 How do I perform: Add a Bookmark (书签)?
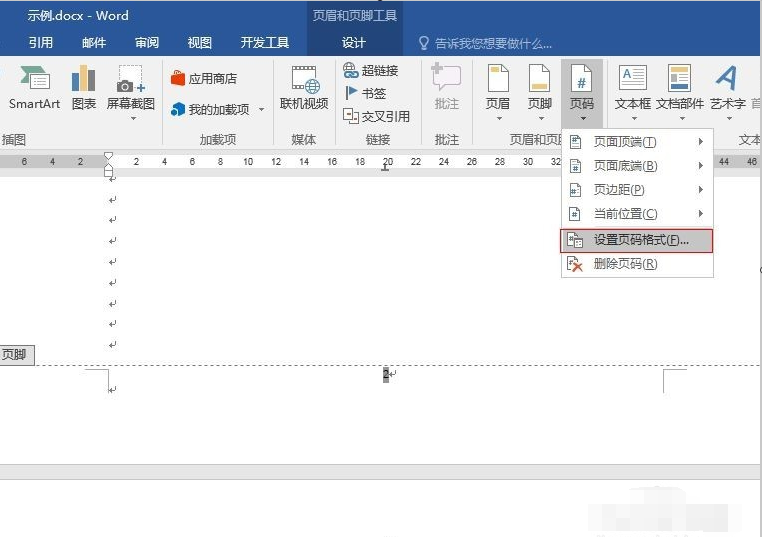coord(365,93)
